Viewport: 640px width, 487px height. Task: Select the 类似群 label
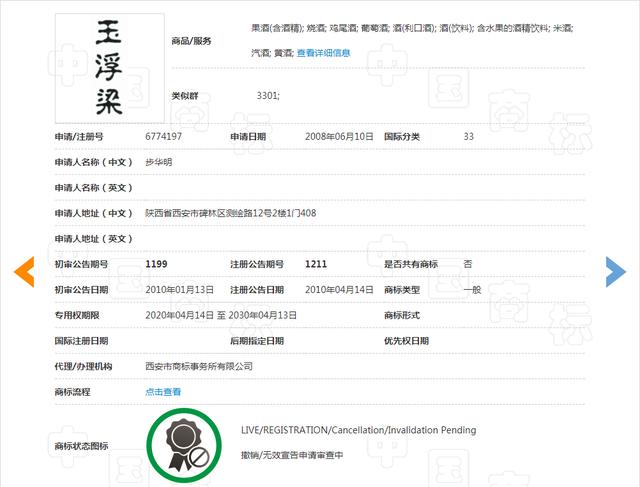(185, 96)
